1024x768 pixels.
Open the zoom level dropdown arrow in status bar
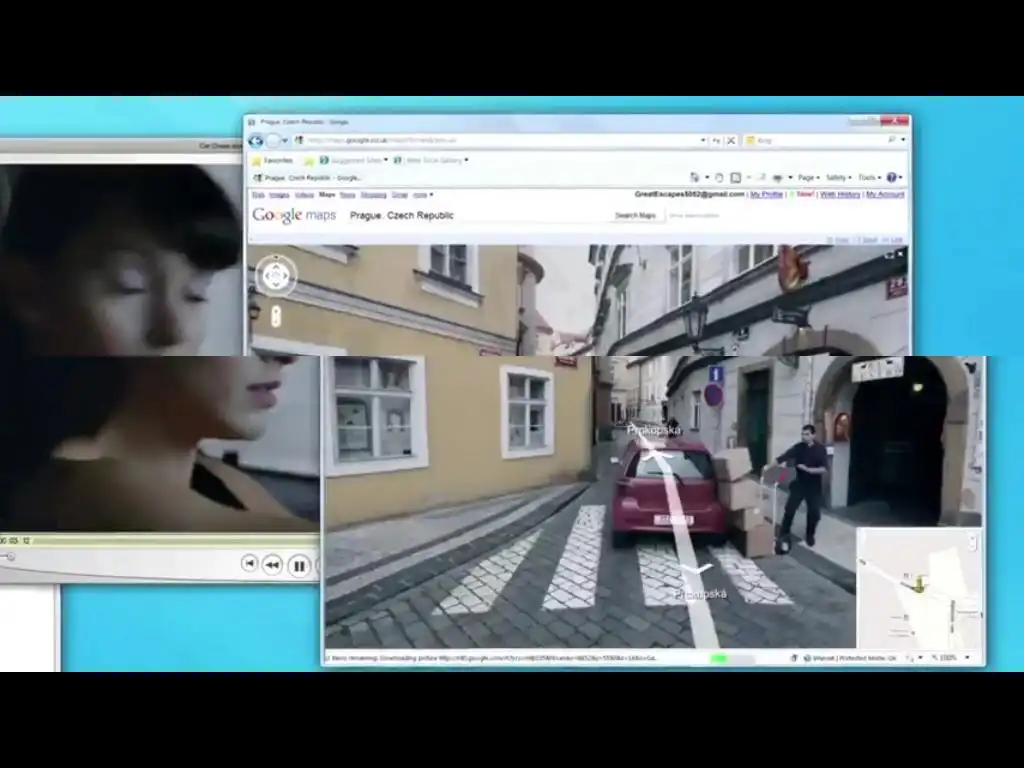(968, 658)
